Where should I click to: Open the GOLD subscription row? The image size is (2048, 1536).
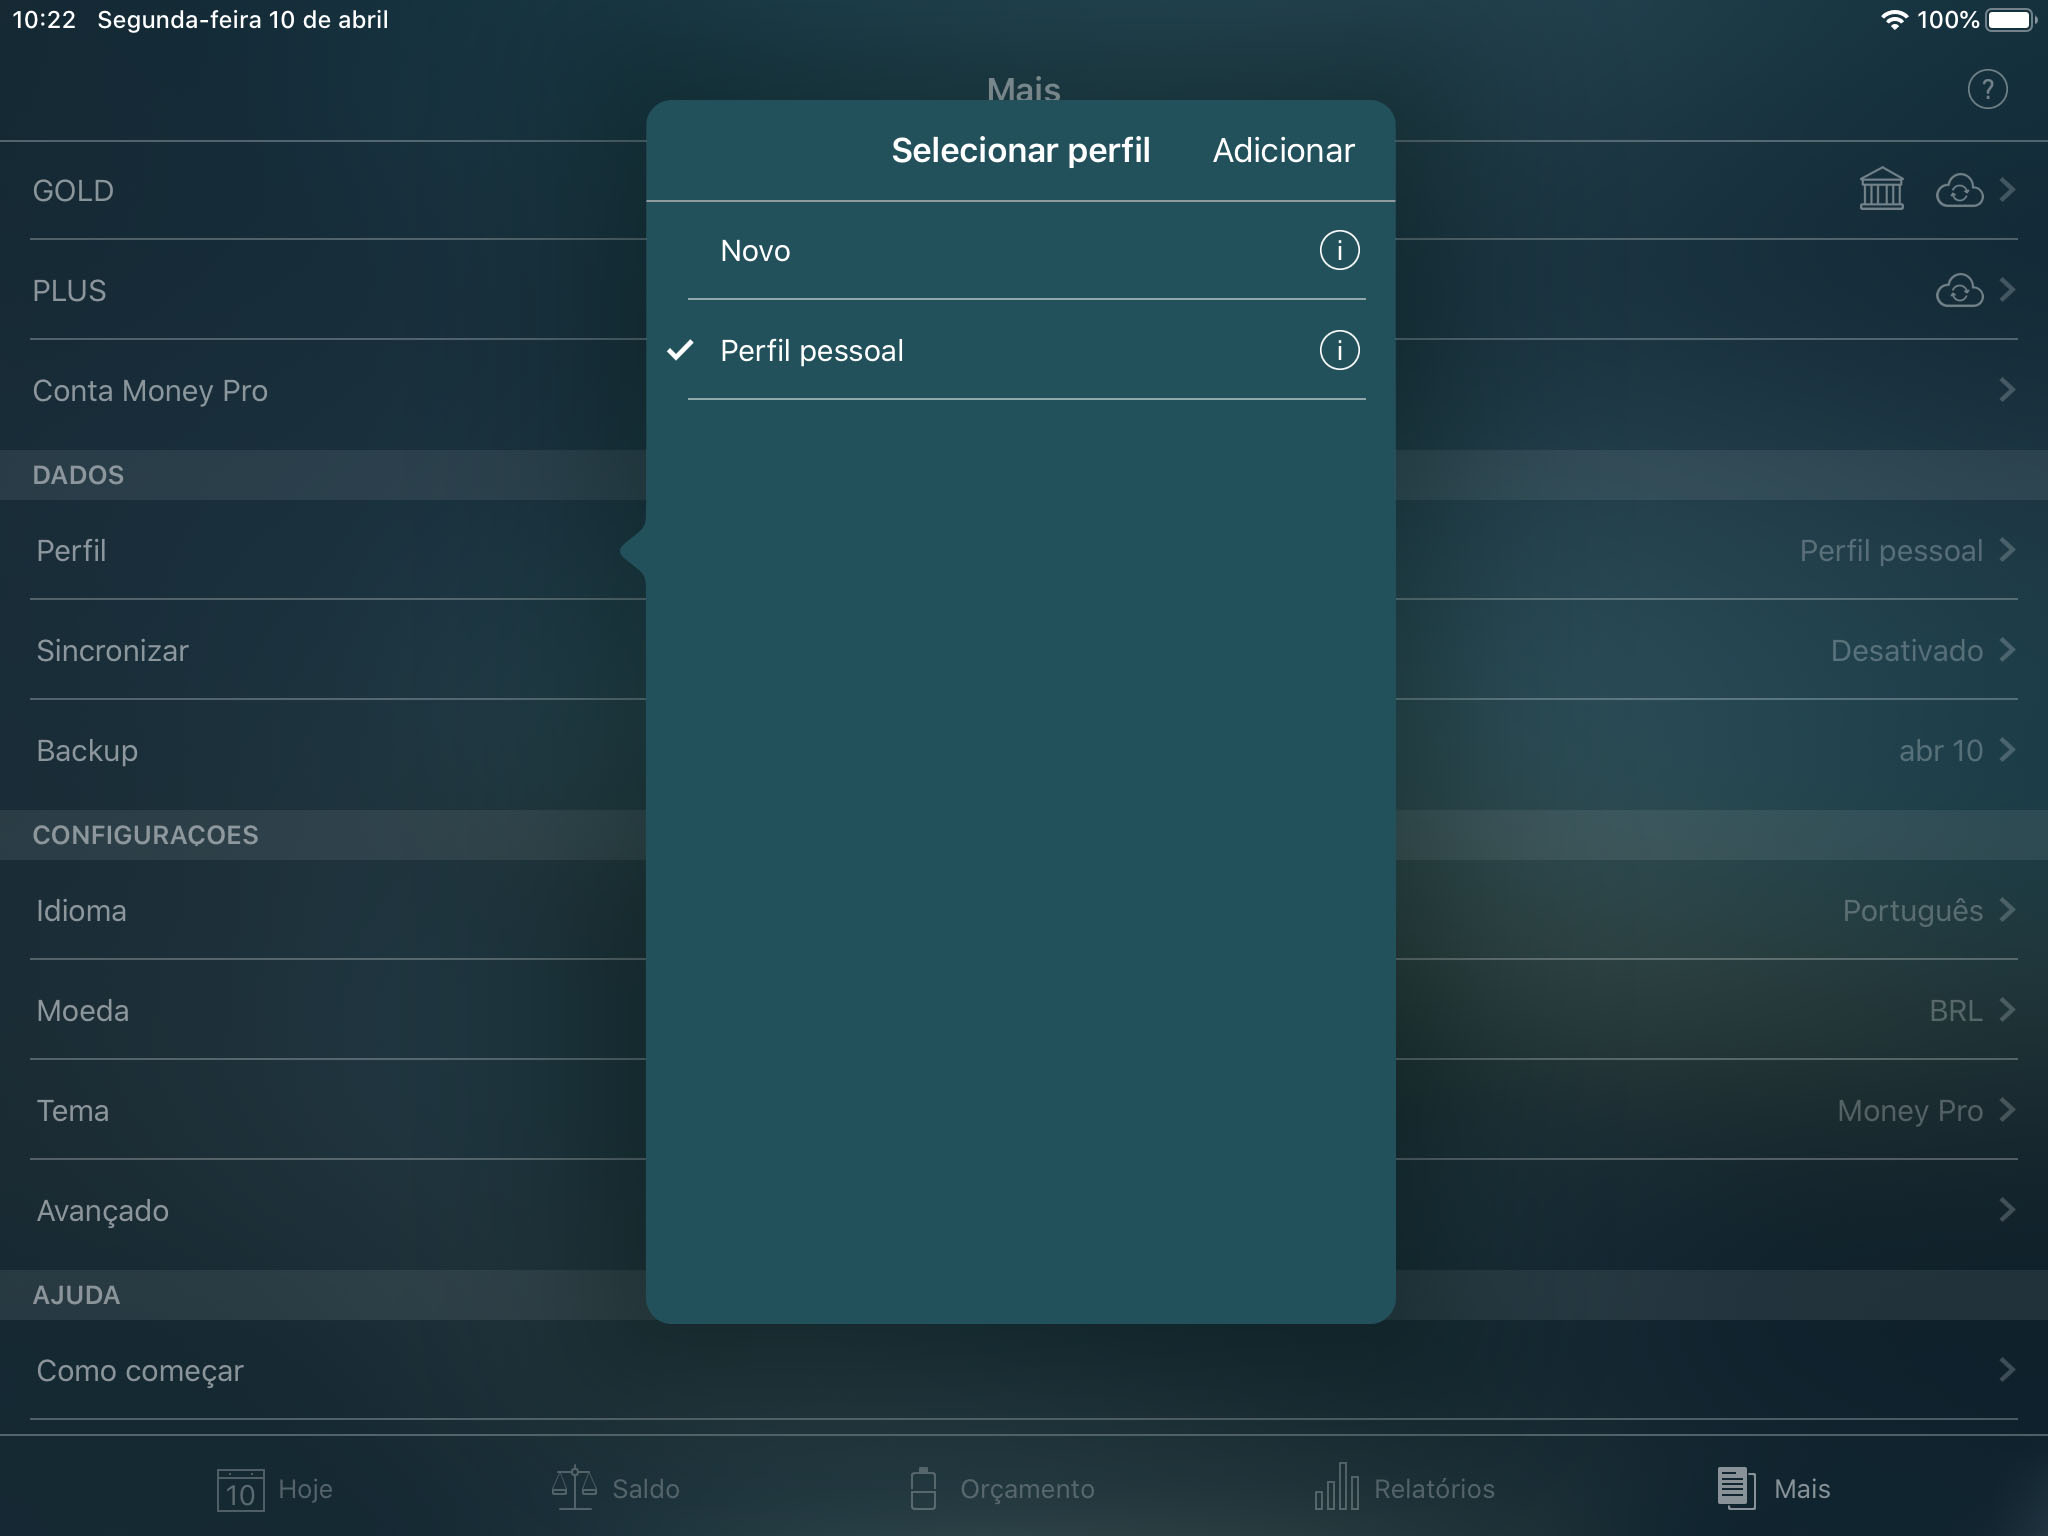pos(1024,190)
